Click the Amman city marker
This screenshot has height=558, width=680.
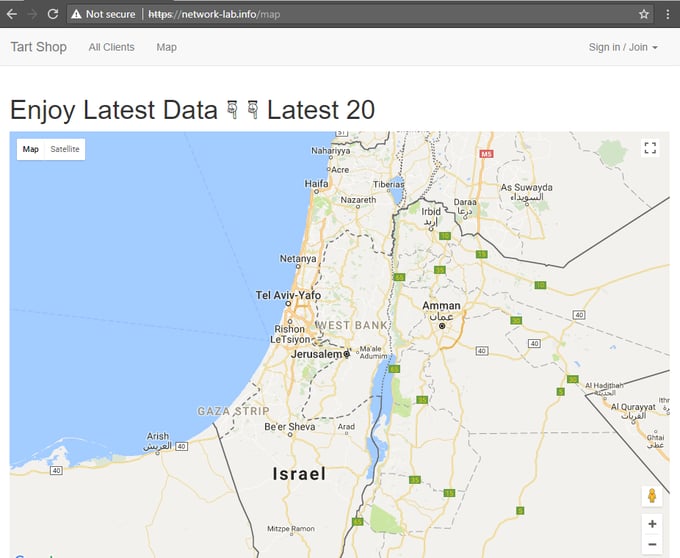tap(442, 326)
